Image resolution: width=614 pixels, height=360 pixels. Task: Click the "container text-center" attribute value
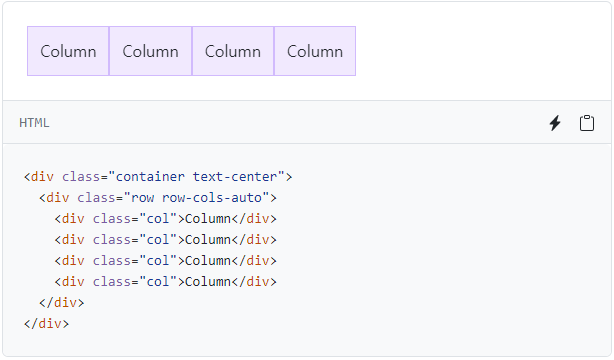(x=196, y=177)
